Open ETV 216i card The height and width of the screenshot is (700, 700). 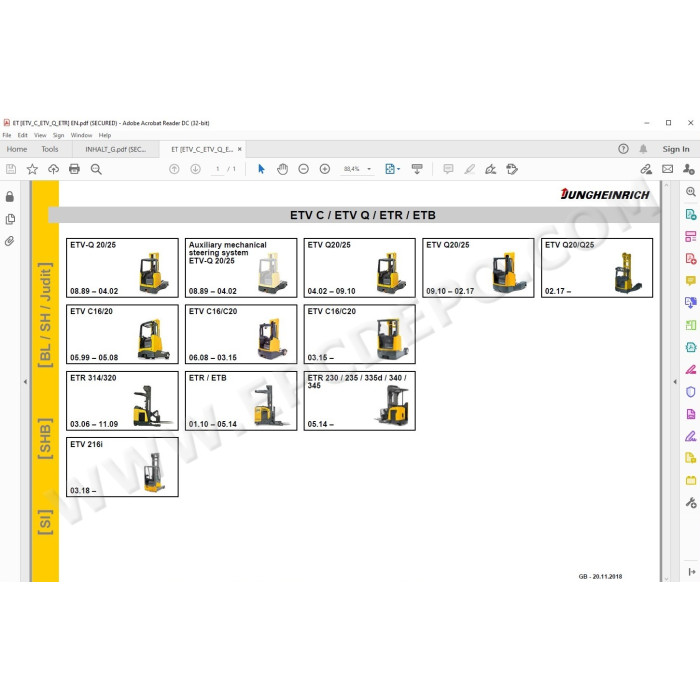(122, 467)
